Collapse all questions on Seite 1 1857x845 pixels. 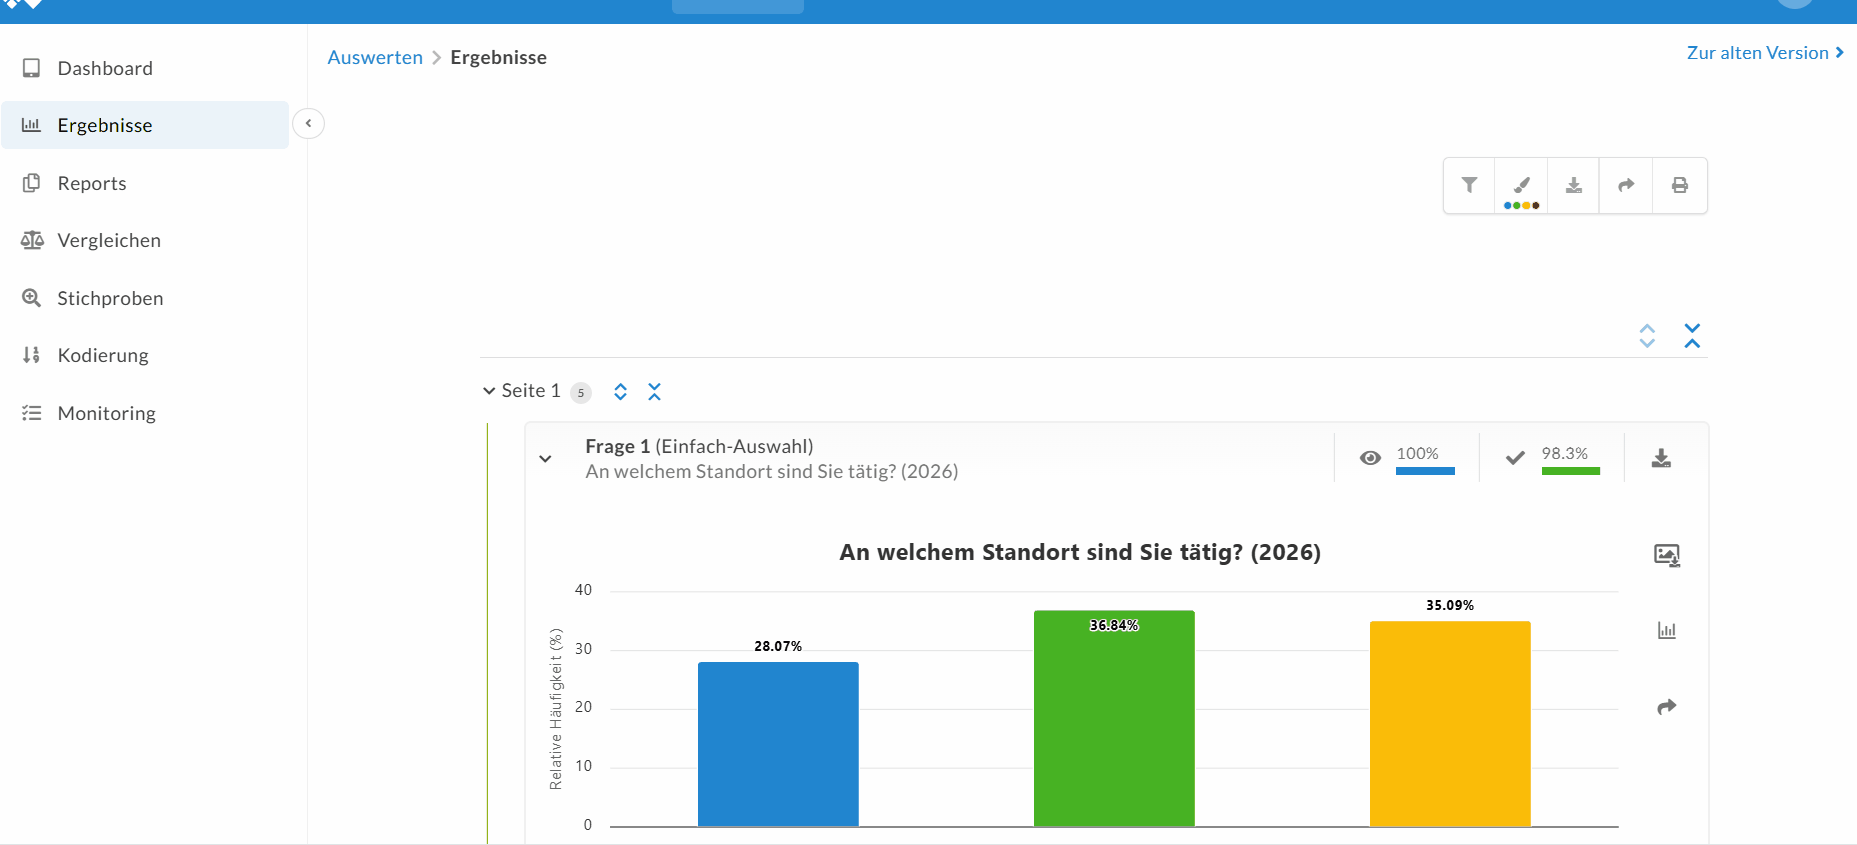(654, 391)
